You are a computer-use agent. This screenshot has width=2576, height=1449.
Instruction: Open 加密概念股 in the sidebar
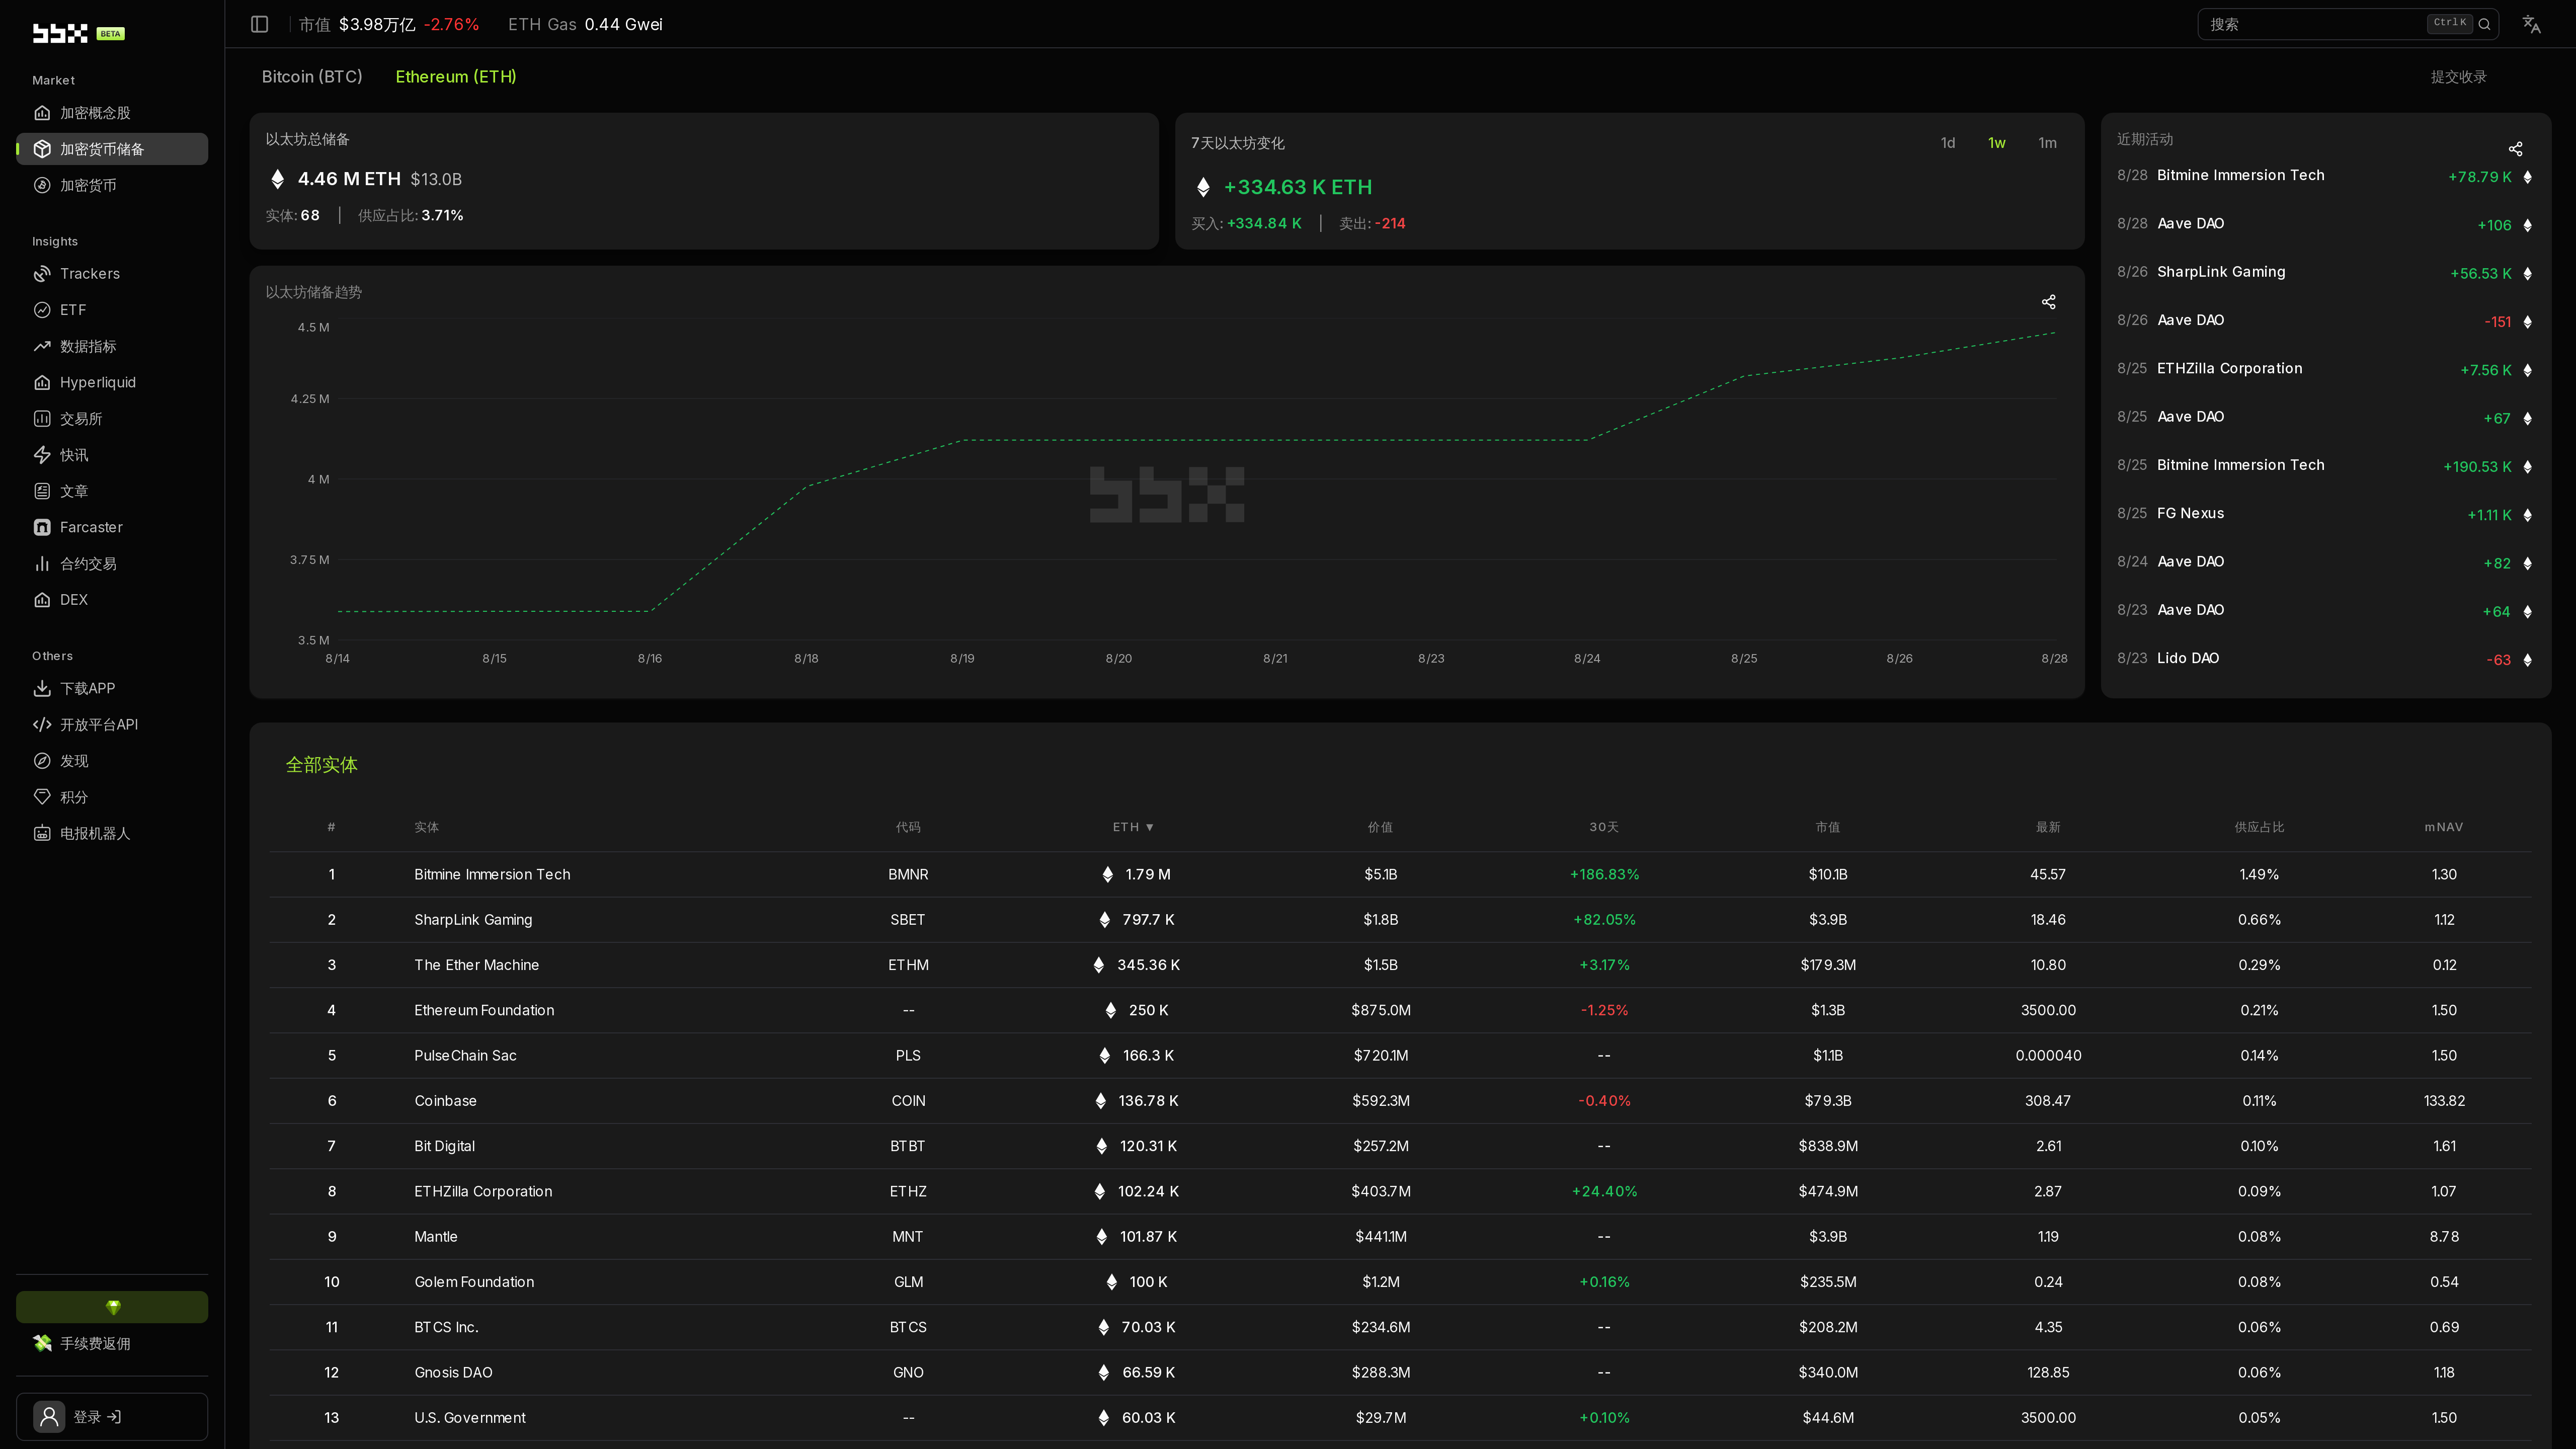tap(112, 113)
